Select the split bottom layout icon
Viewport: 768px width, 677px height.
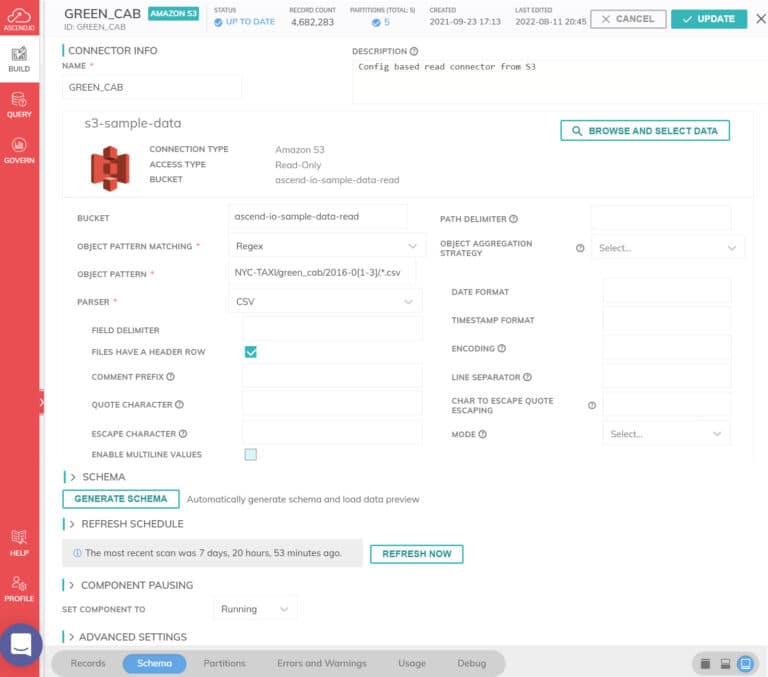725,664
